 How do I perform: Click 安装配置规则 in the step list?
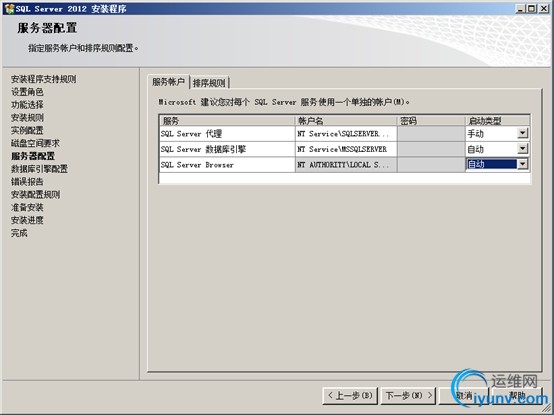pyautogui.click(x=35, y=194)
